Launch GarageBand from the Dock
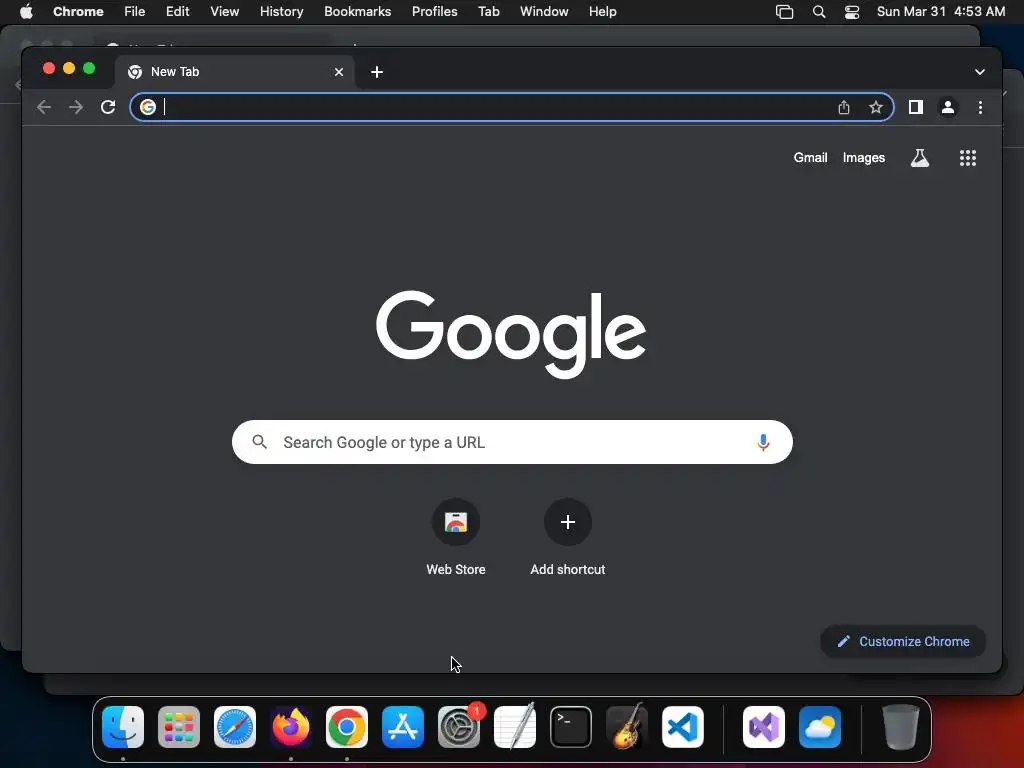The height and width of the screenshot is (768, 1024). (x=627, y=726)
